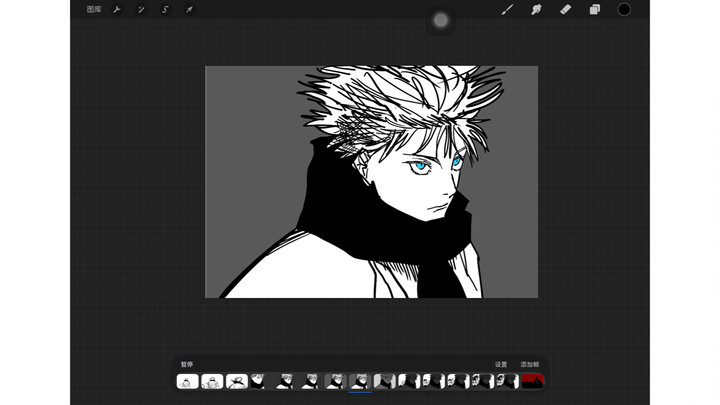Select the frame just before the red frame

(x=508, y=381)
